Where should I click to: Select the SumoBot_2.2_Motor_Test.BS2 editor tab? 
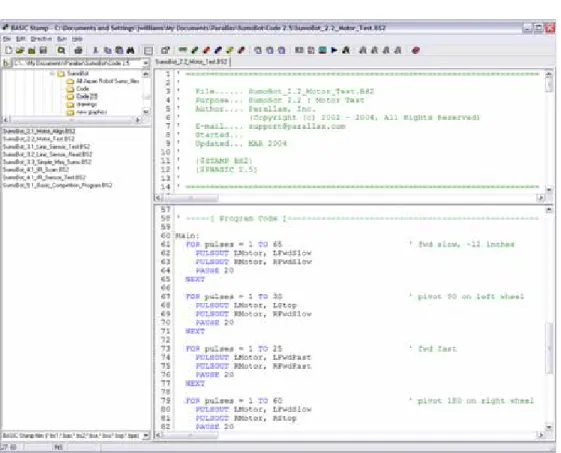tap(191, 62)
